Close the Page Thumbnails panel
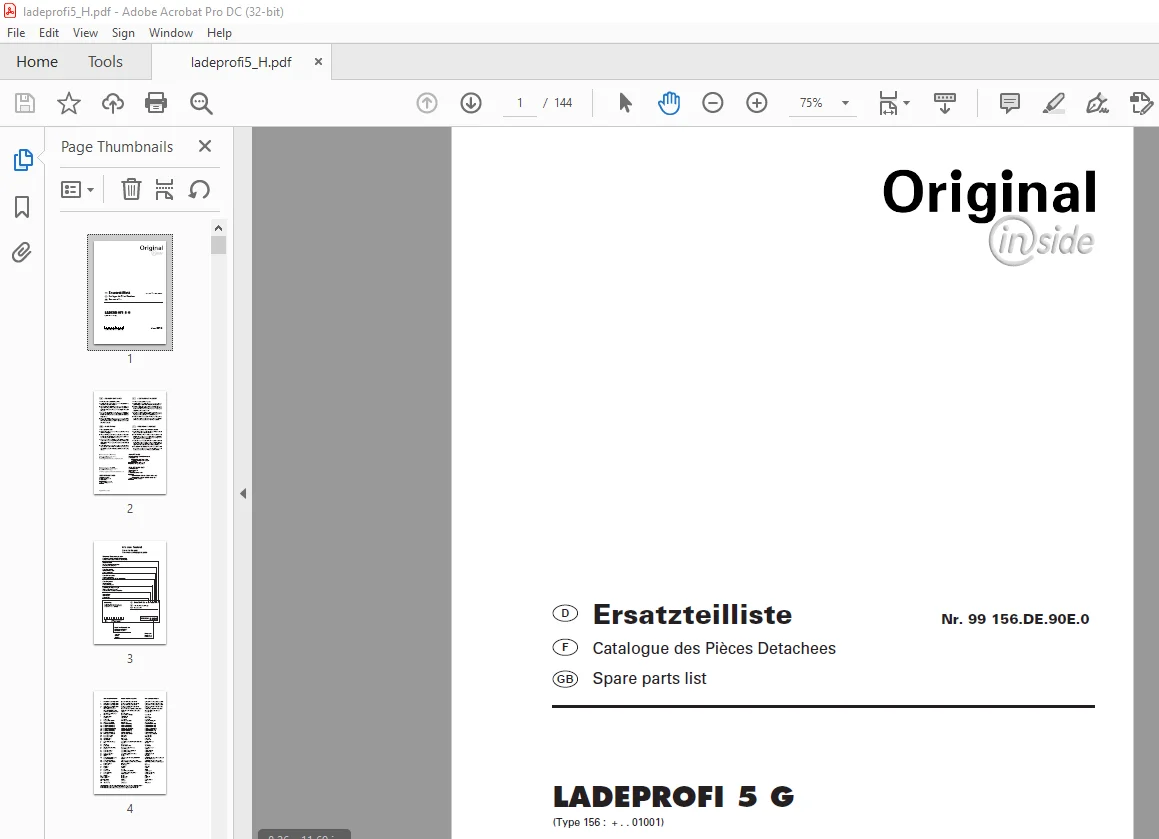Screen dimensions: 1159x839 (x=205, y=146)
